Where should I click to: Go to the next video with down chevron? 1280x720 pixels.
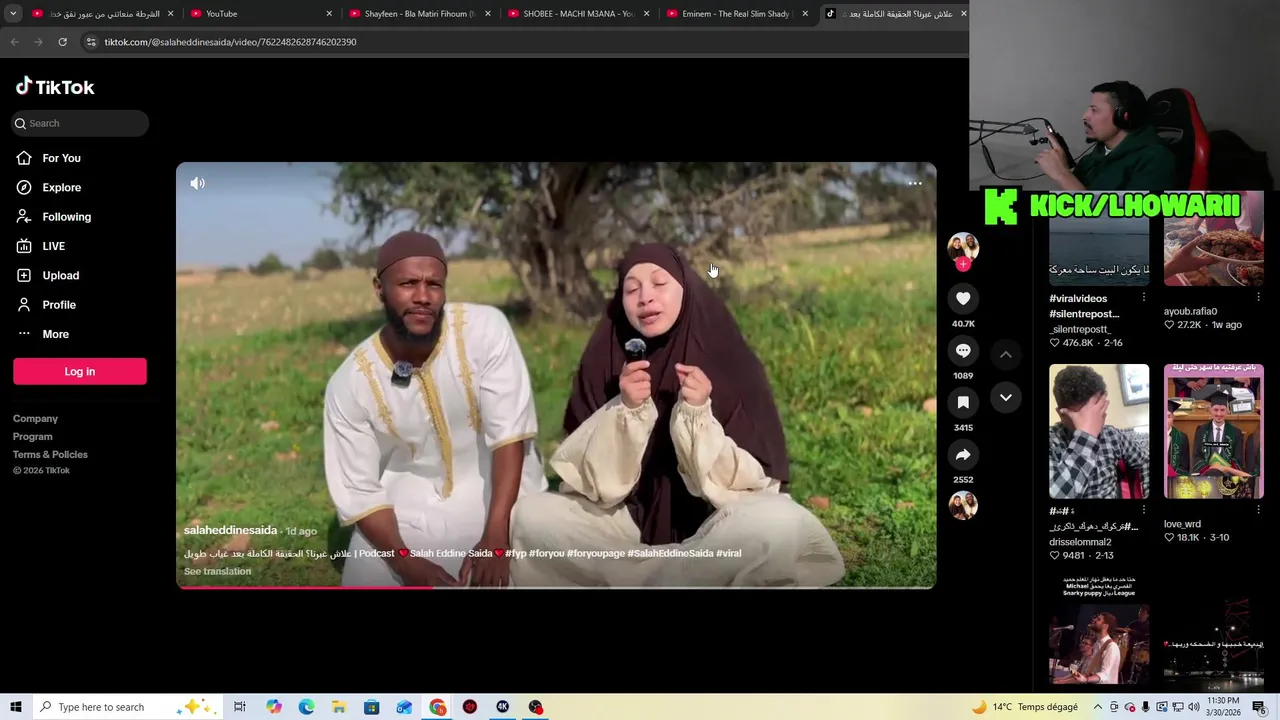pos(1006,397)
